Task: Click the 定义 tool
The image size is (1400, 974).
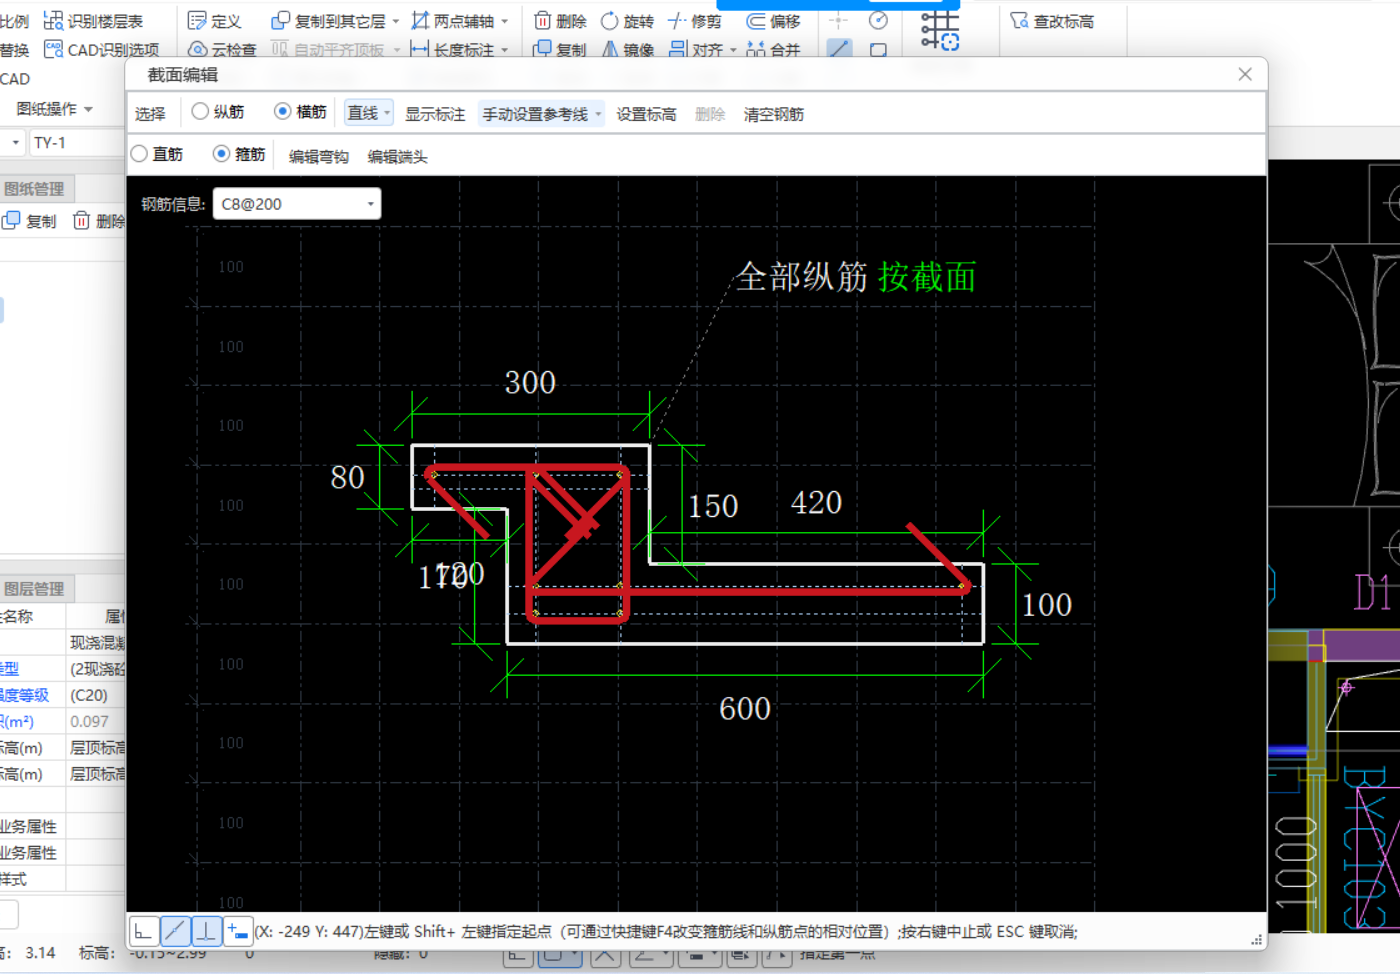Action: pyautogui.click(x=214, y=21)
